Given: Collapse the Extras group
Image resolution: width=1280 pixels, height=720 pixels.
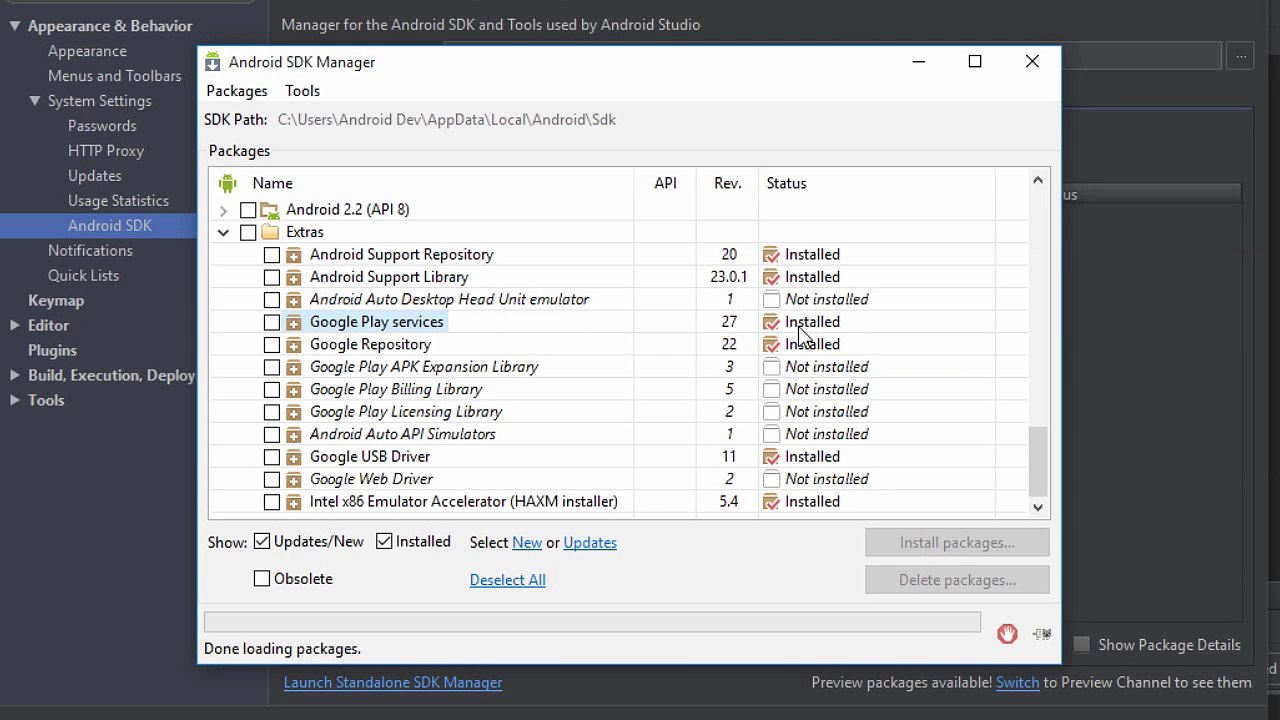Looking at the screenshot, I should tap(223, 232).
